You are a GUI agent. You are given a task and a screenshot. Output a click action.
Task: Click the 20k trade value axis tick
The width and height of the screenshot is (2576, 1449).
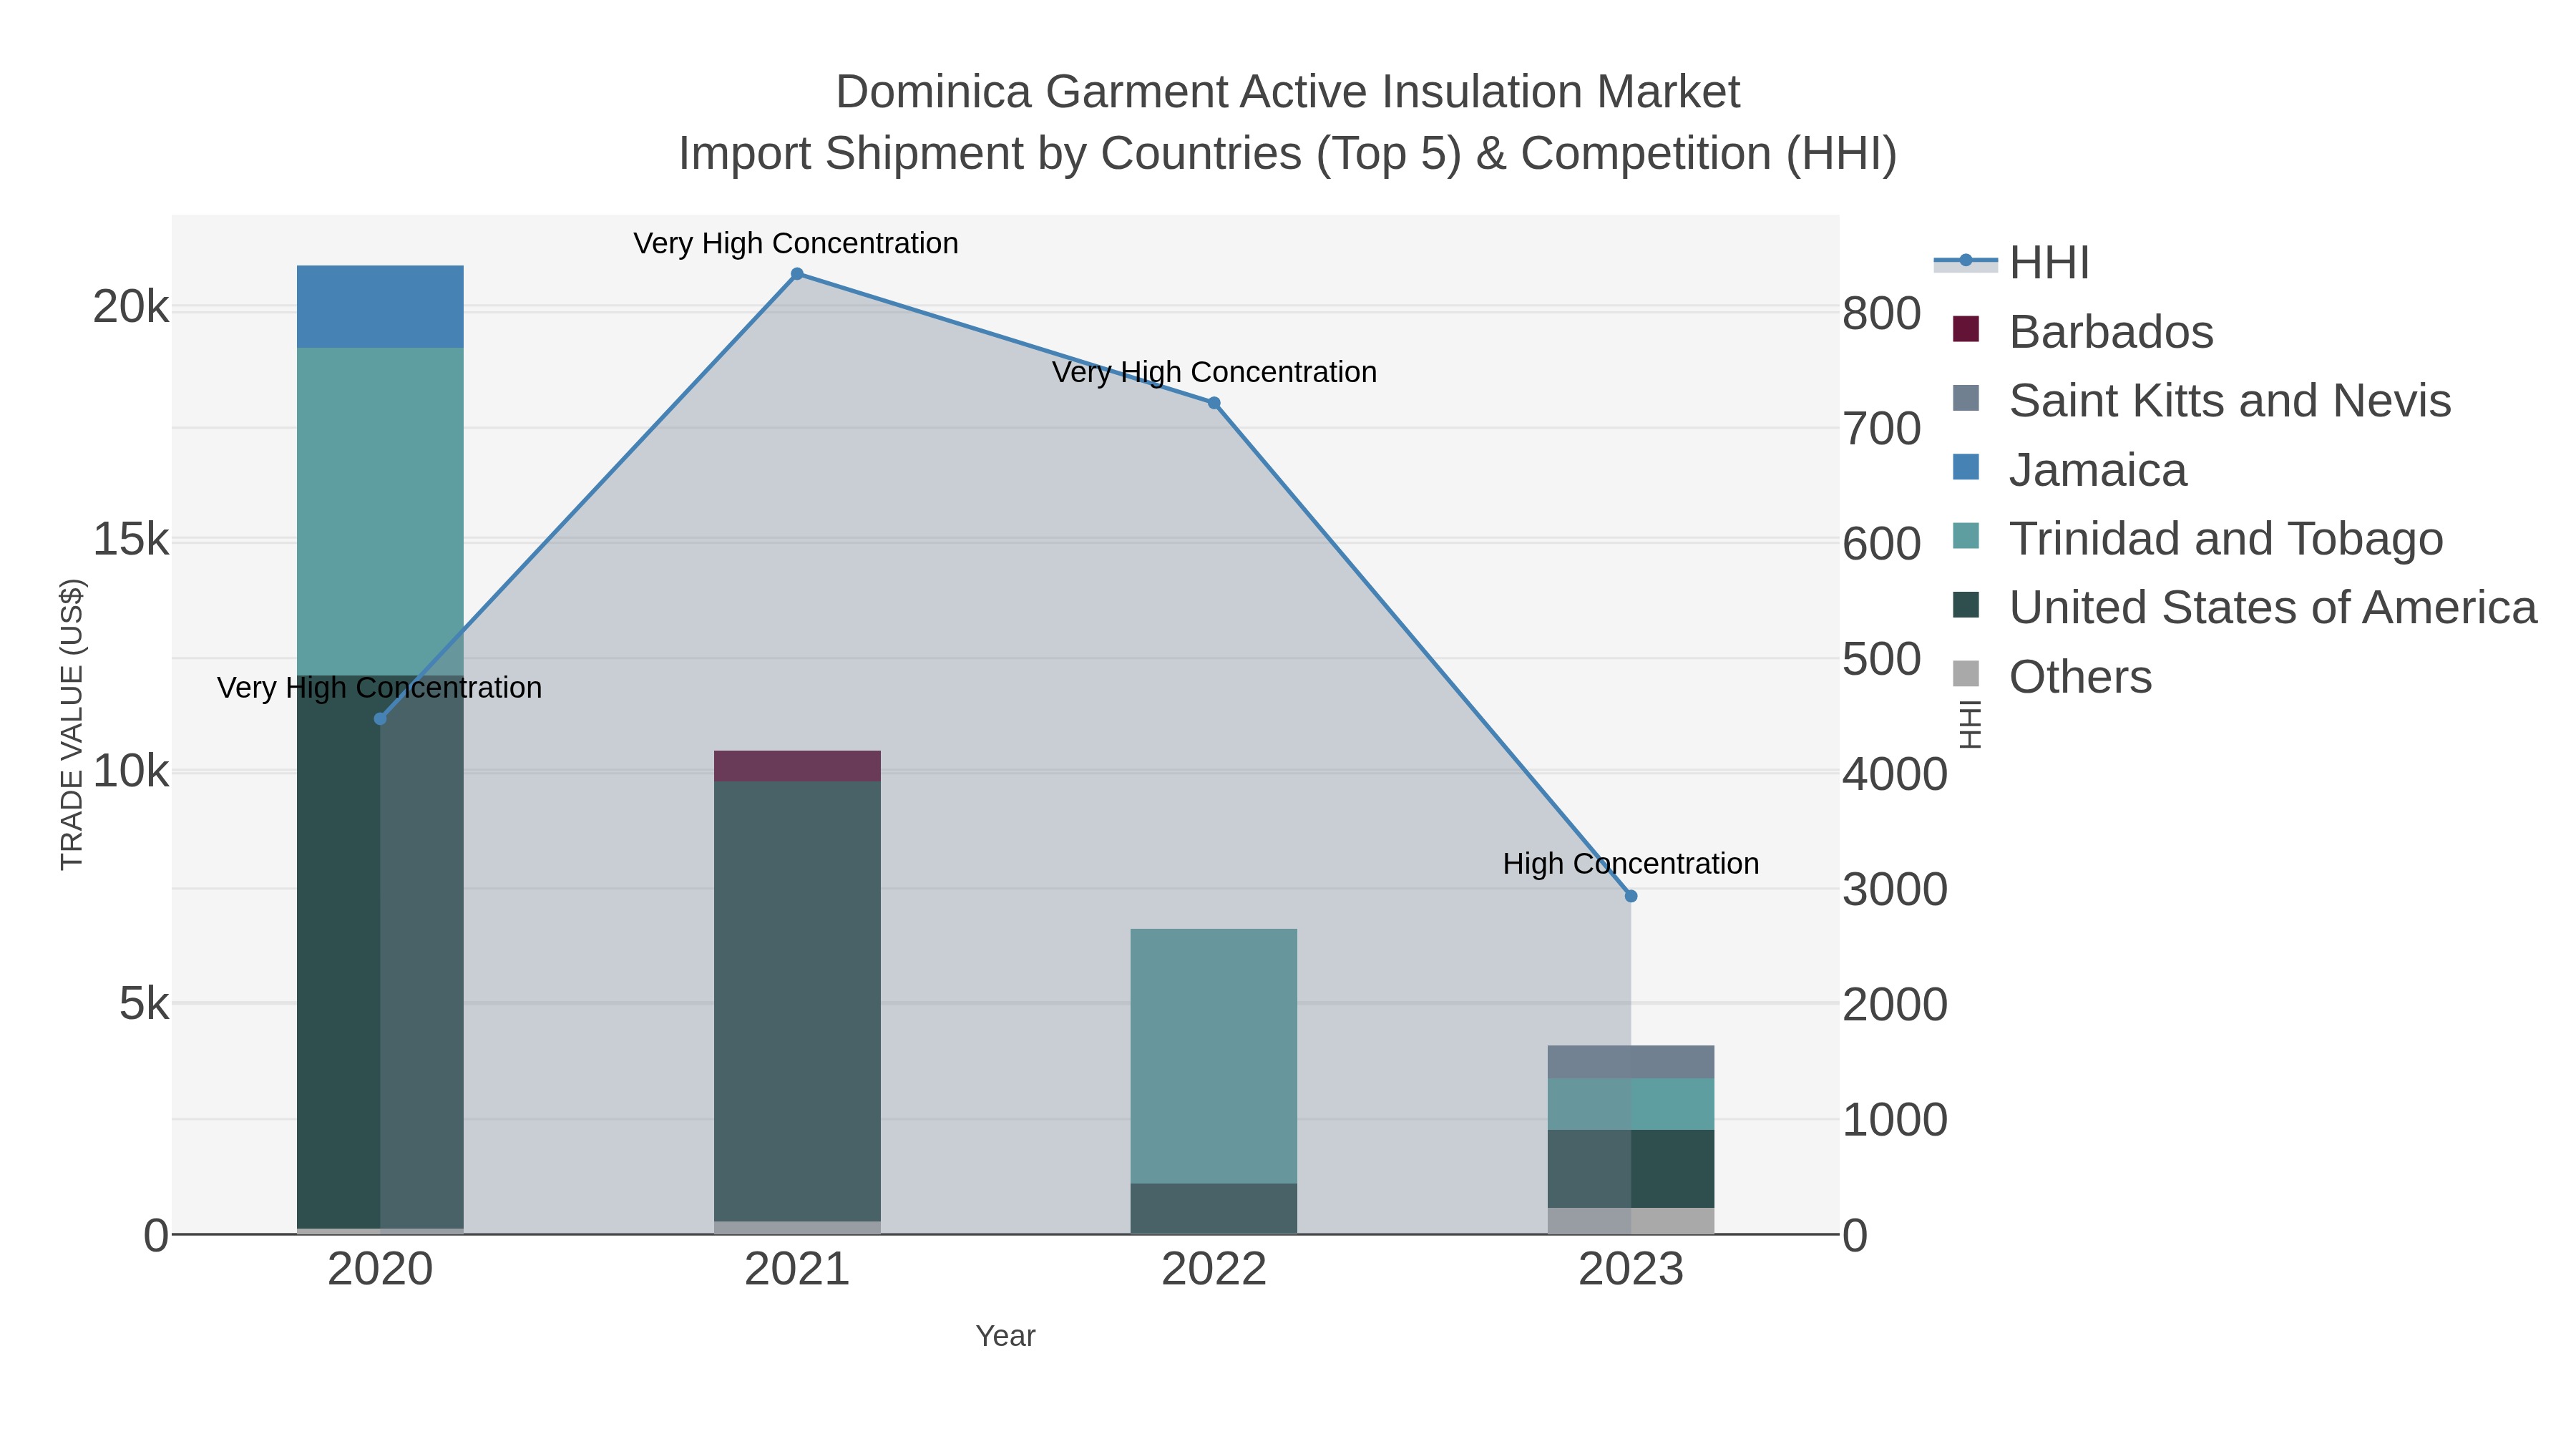tap(131, 307)
